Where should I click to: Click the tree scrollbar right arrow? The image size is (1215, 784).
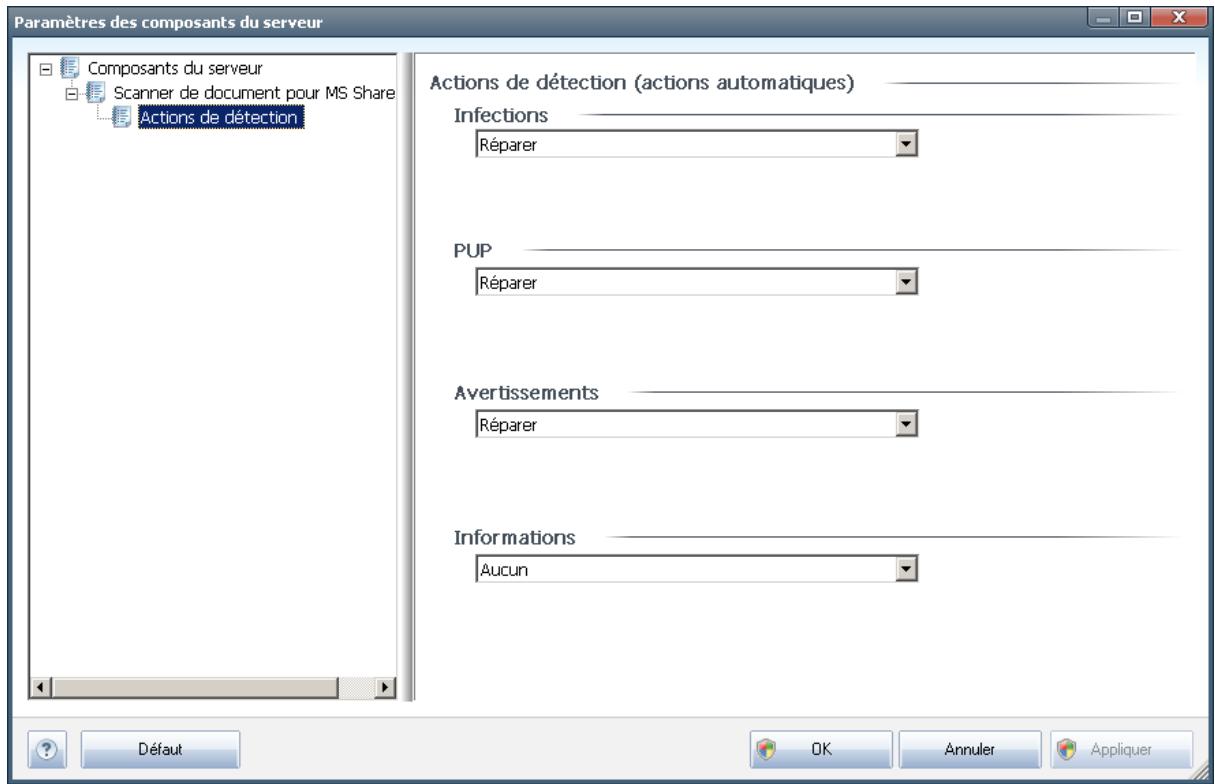pyautogui.click(x=385, y=689)
